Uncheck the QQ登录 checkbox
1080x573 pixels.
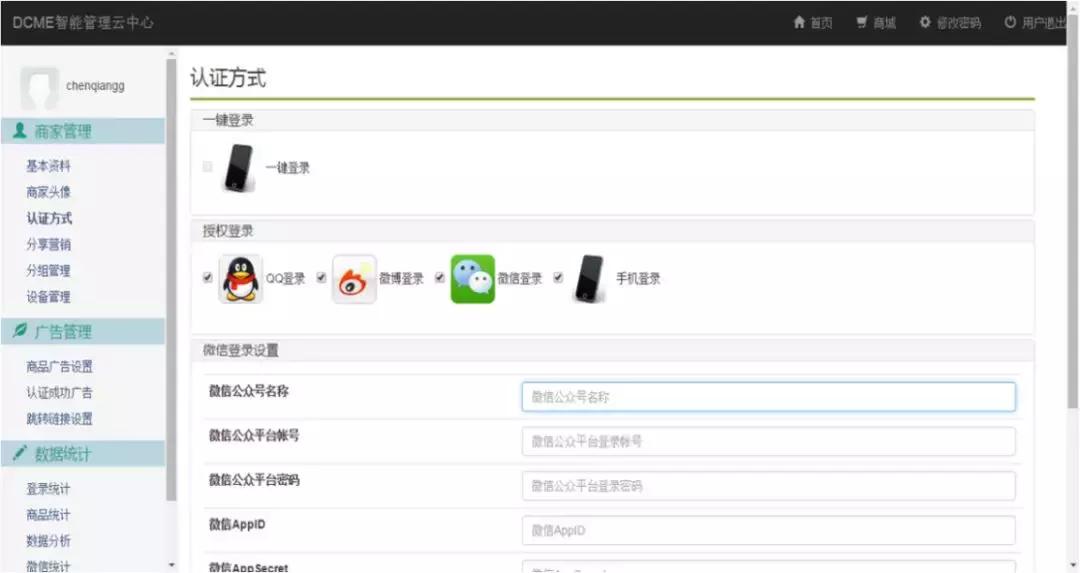pos(207,277)
